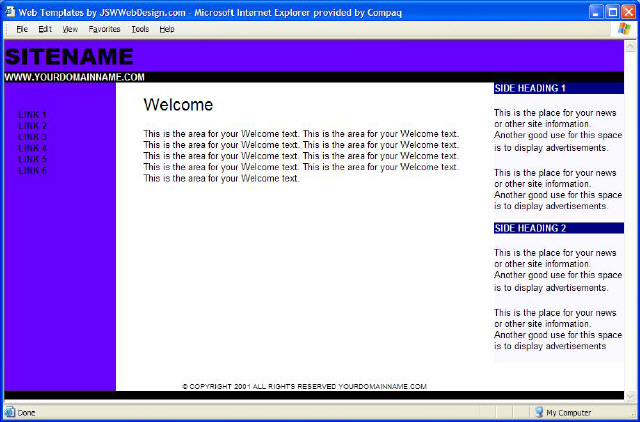Click the SIDE HEADING 1 bar

click(x=559, y=88)
